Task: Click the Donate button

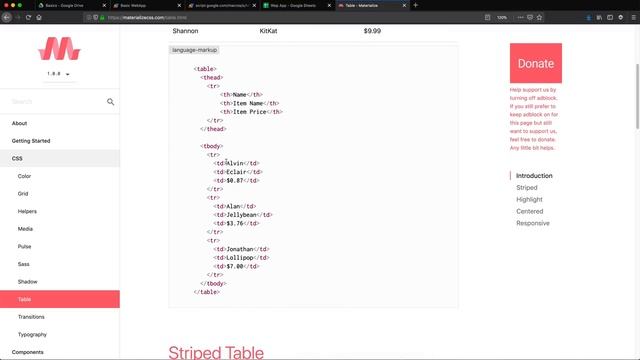Action: [536, 63]
